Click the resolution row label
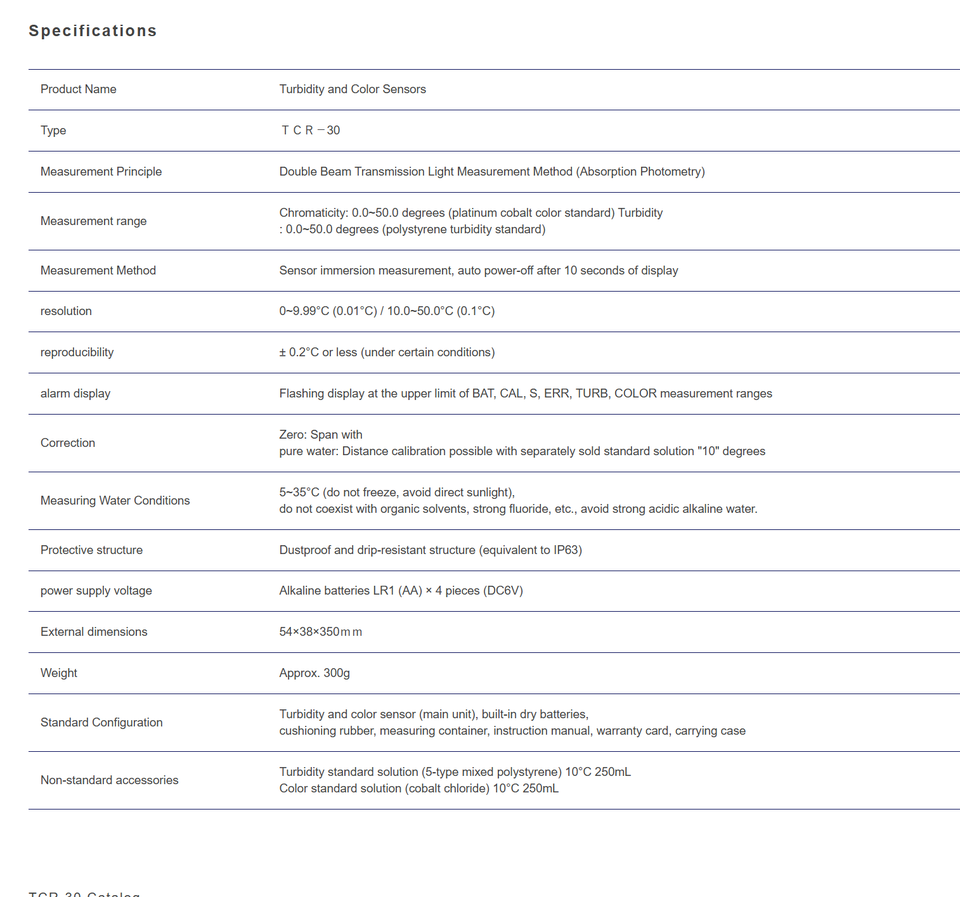This screenshot has width=960, height=897. 66,311
